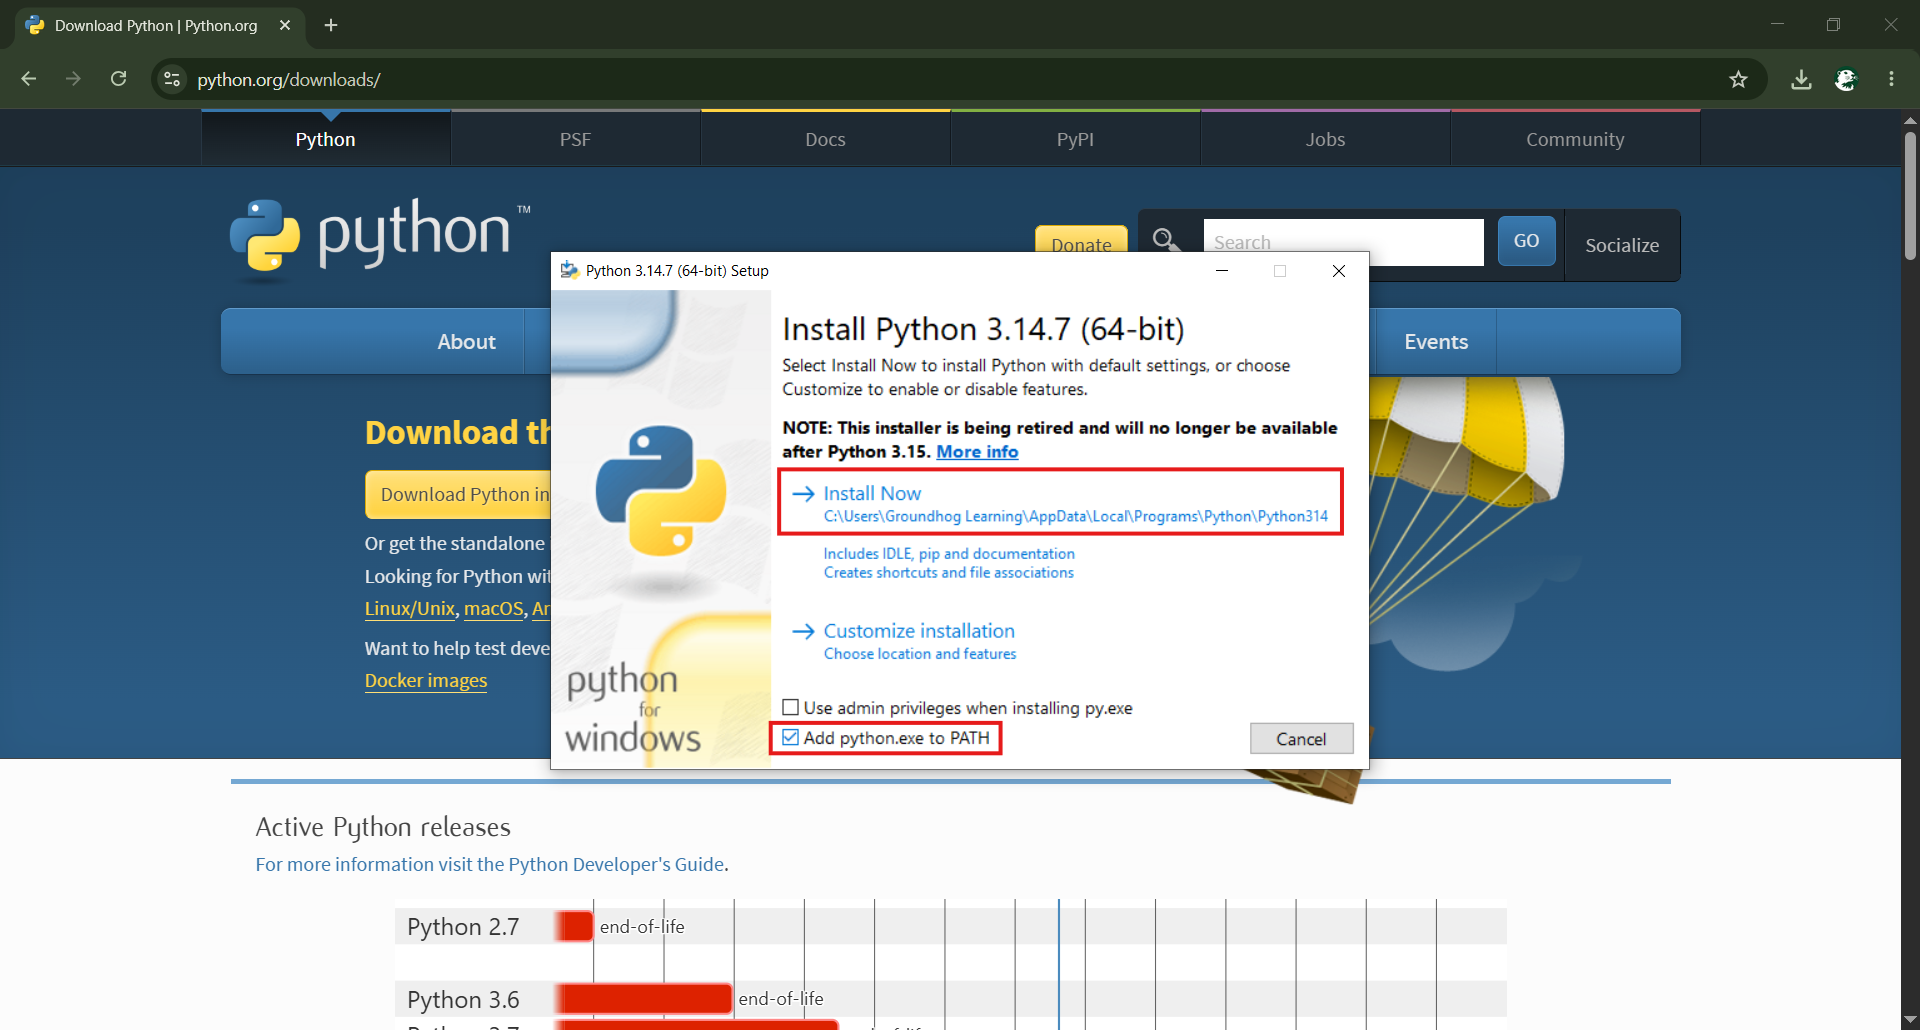Enable admin privileges for py.exe checkbox
The width and height of the screenshot is (1920, 1030).
coord(790,708)
